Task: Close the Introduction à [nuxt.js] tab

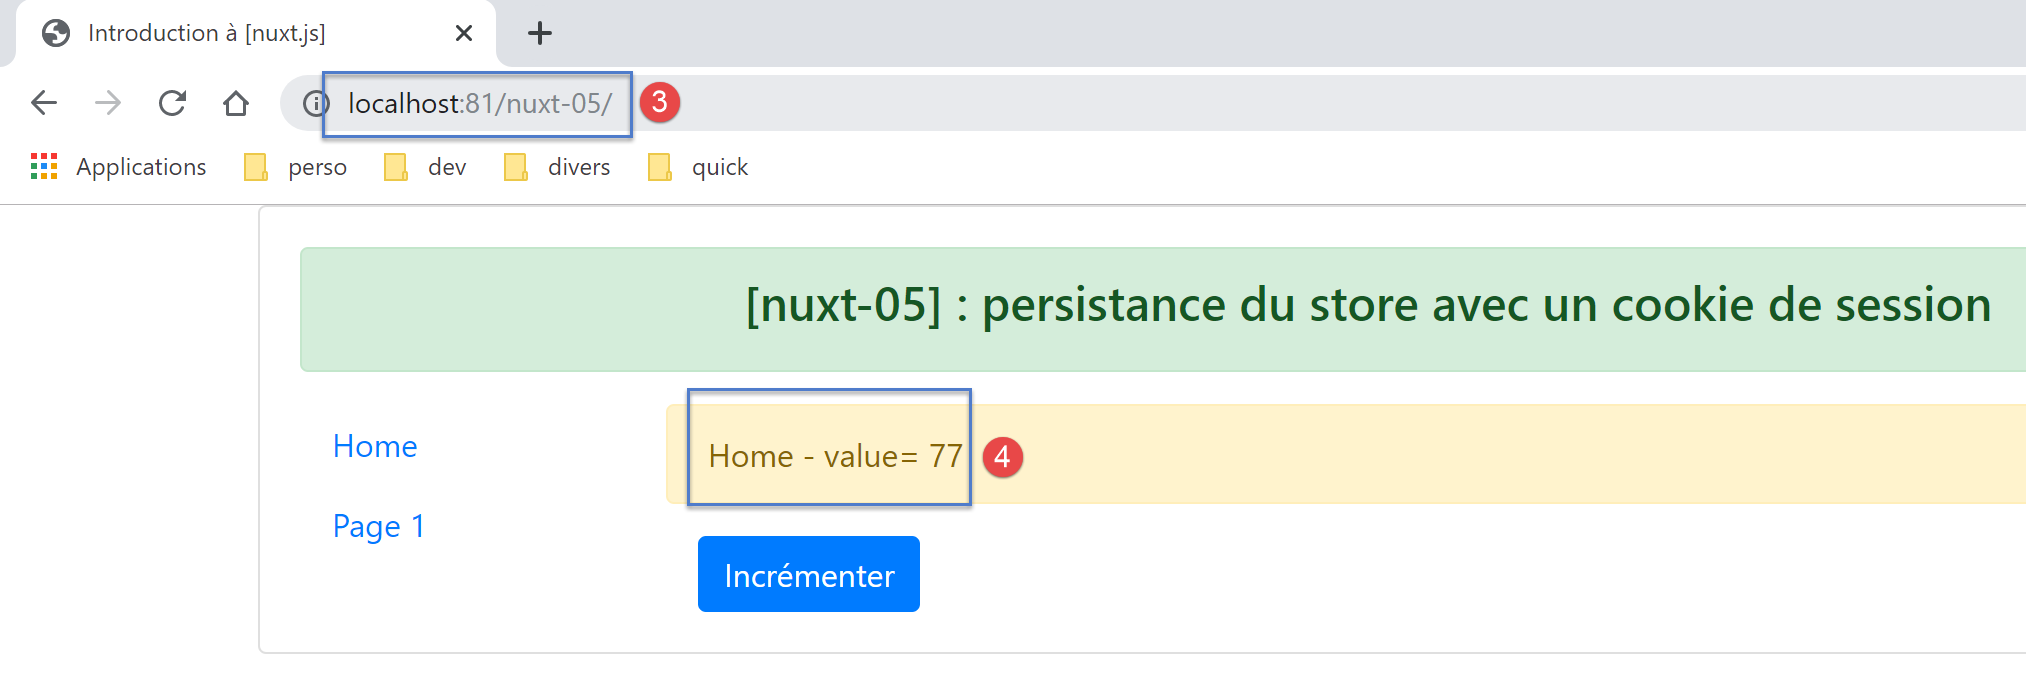Action: coord(463,33)
